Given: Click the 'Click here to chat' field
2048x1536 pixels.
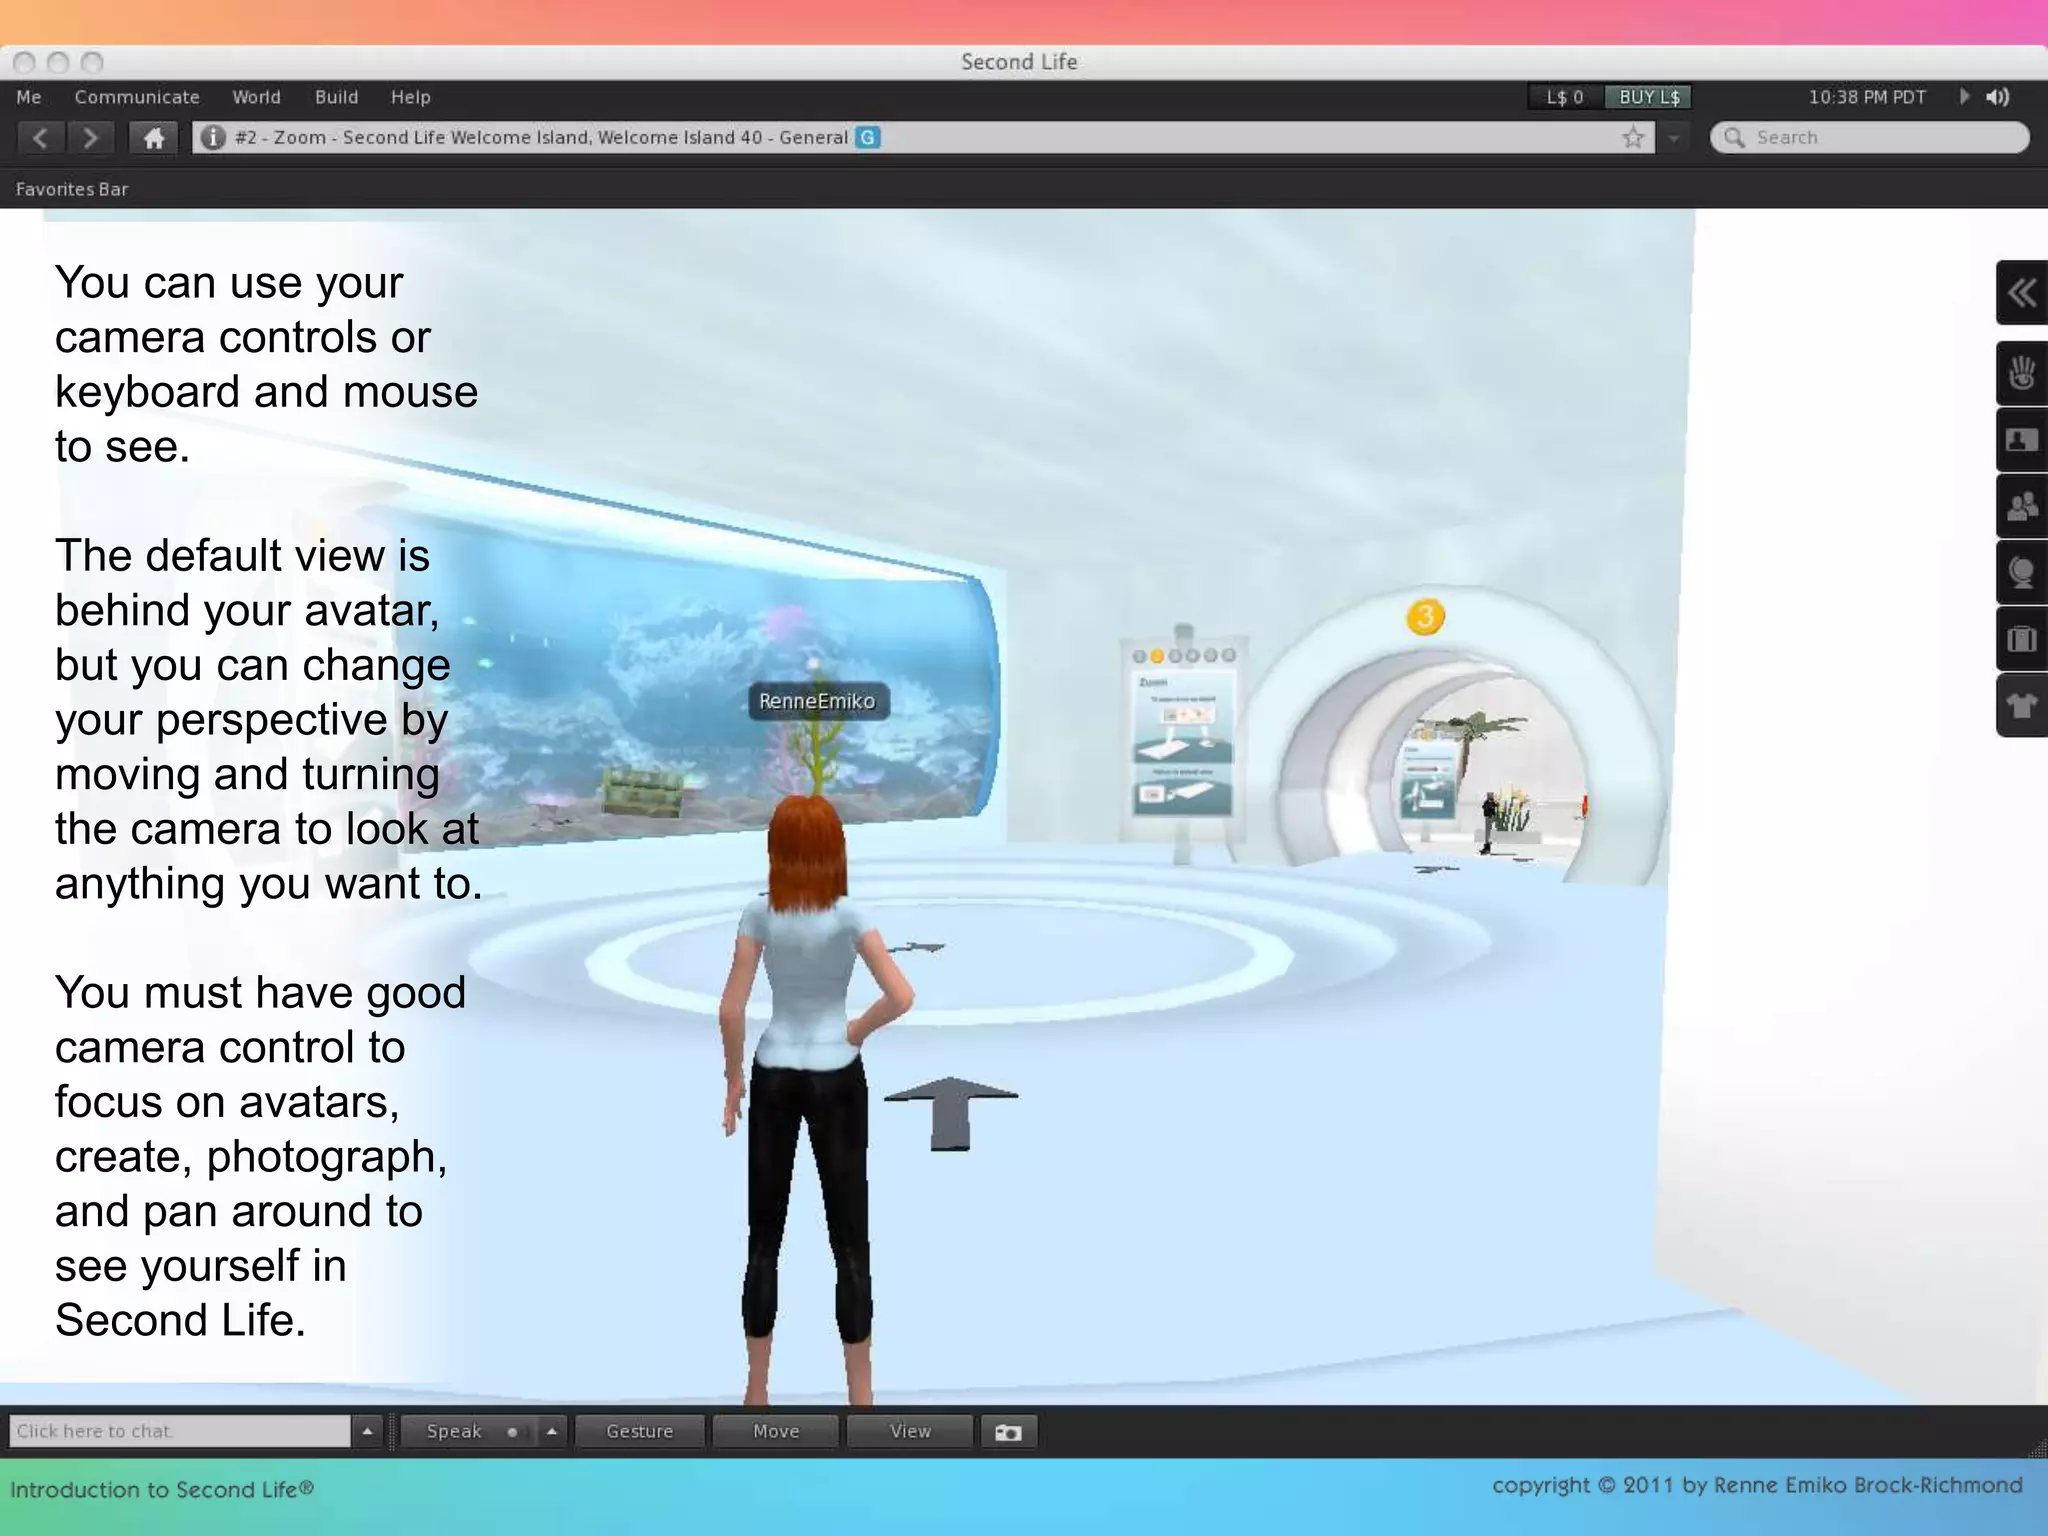Looking at the screenshot, I should (x=180, y=1431).
